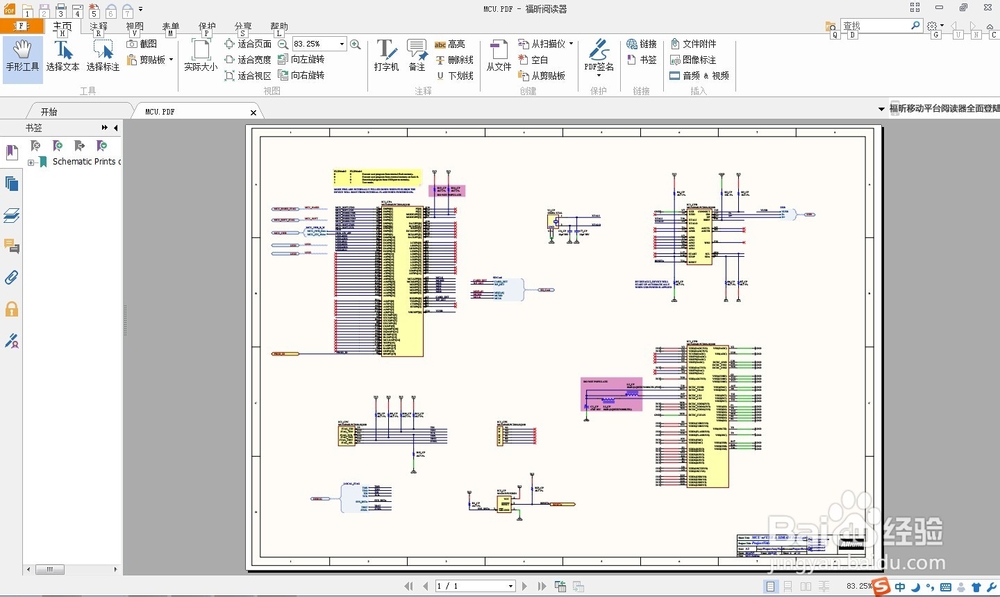Image resolution: width=1000 pixels, height=597 pixels.
Task: Take a snapshot with 截图
Action: click(142, 44)
